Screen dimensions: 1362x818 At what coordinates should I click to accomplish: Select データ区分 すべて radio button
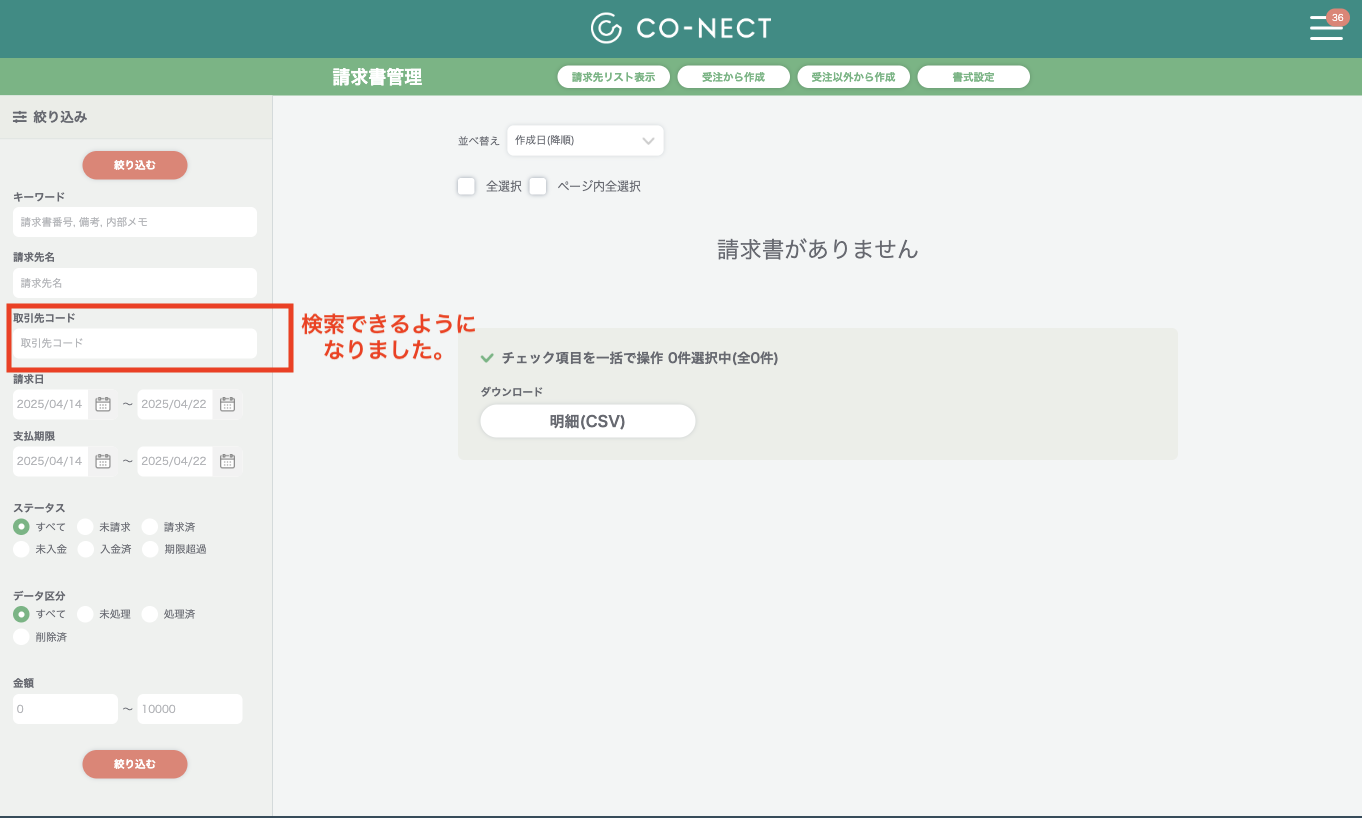click(x=21, y=614)
